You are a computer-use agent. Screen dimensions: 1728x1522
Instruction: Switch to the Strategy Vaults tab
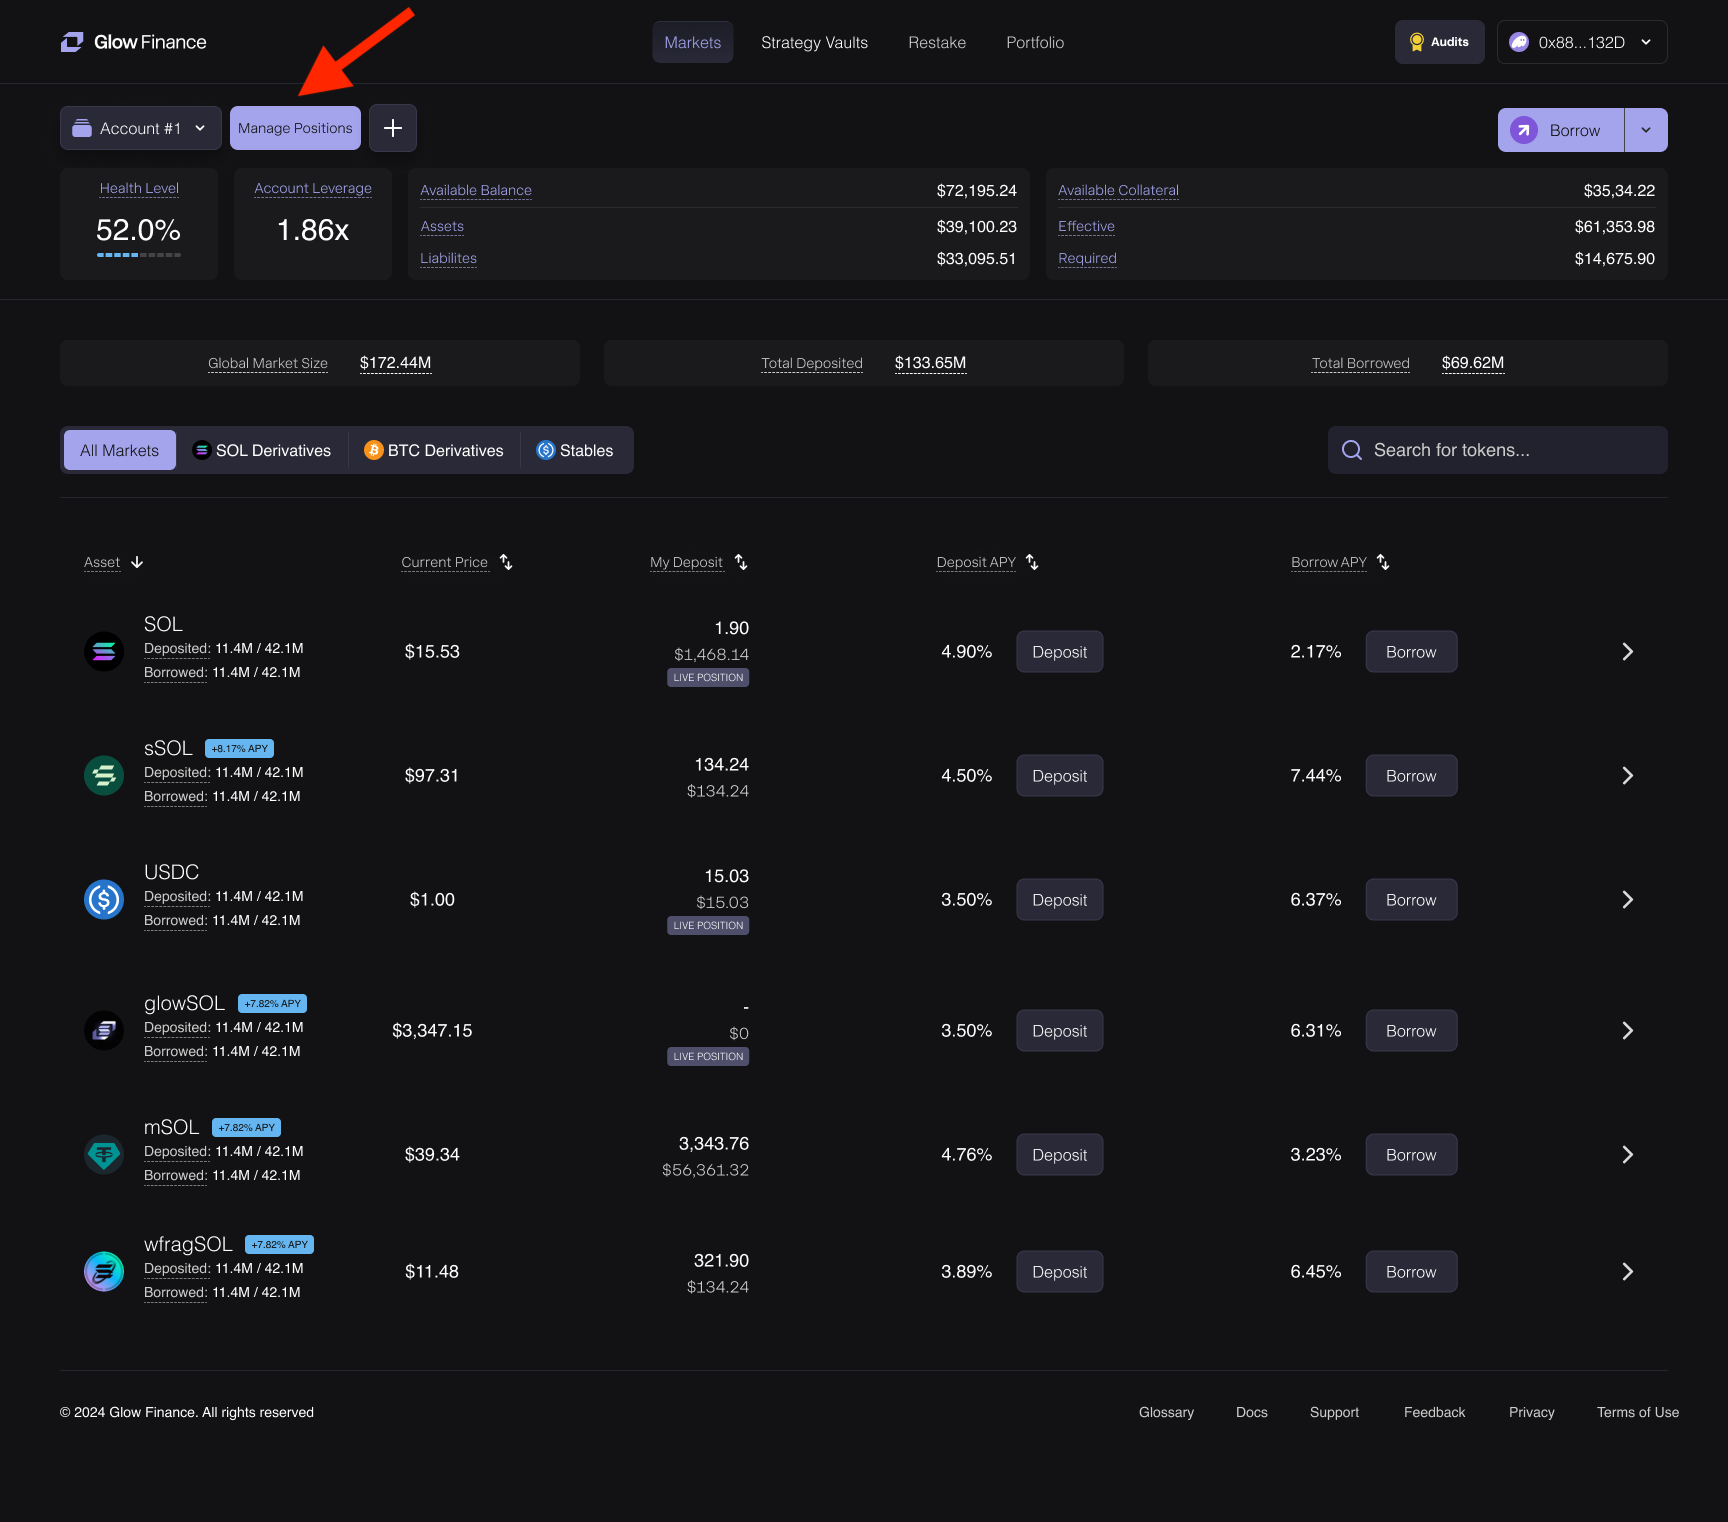point(814,42)
